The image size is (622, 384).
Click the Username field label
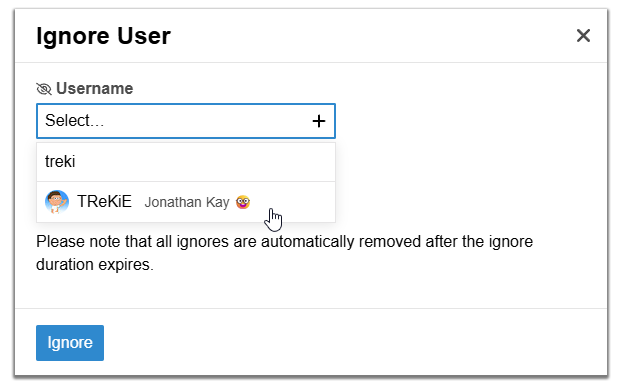tap(94, 88)
